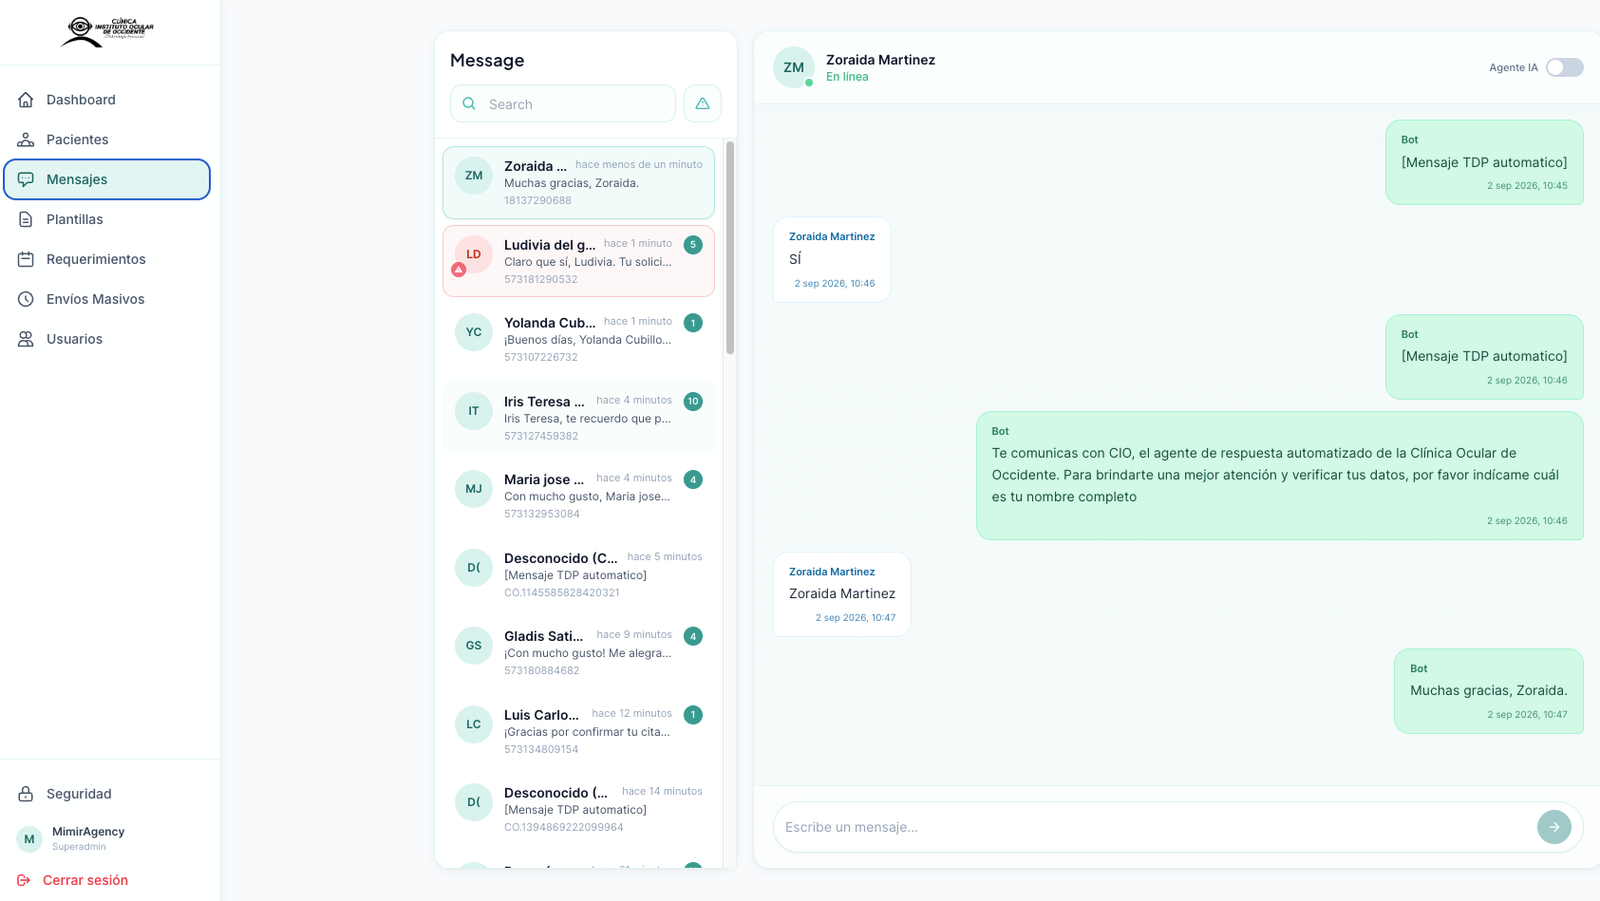Click the Cerrar sesión link
The width and height of the screenshot is (1600, 901).
pos(85,881)
